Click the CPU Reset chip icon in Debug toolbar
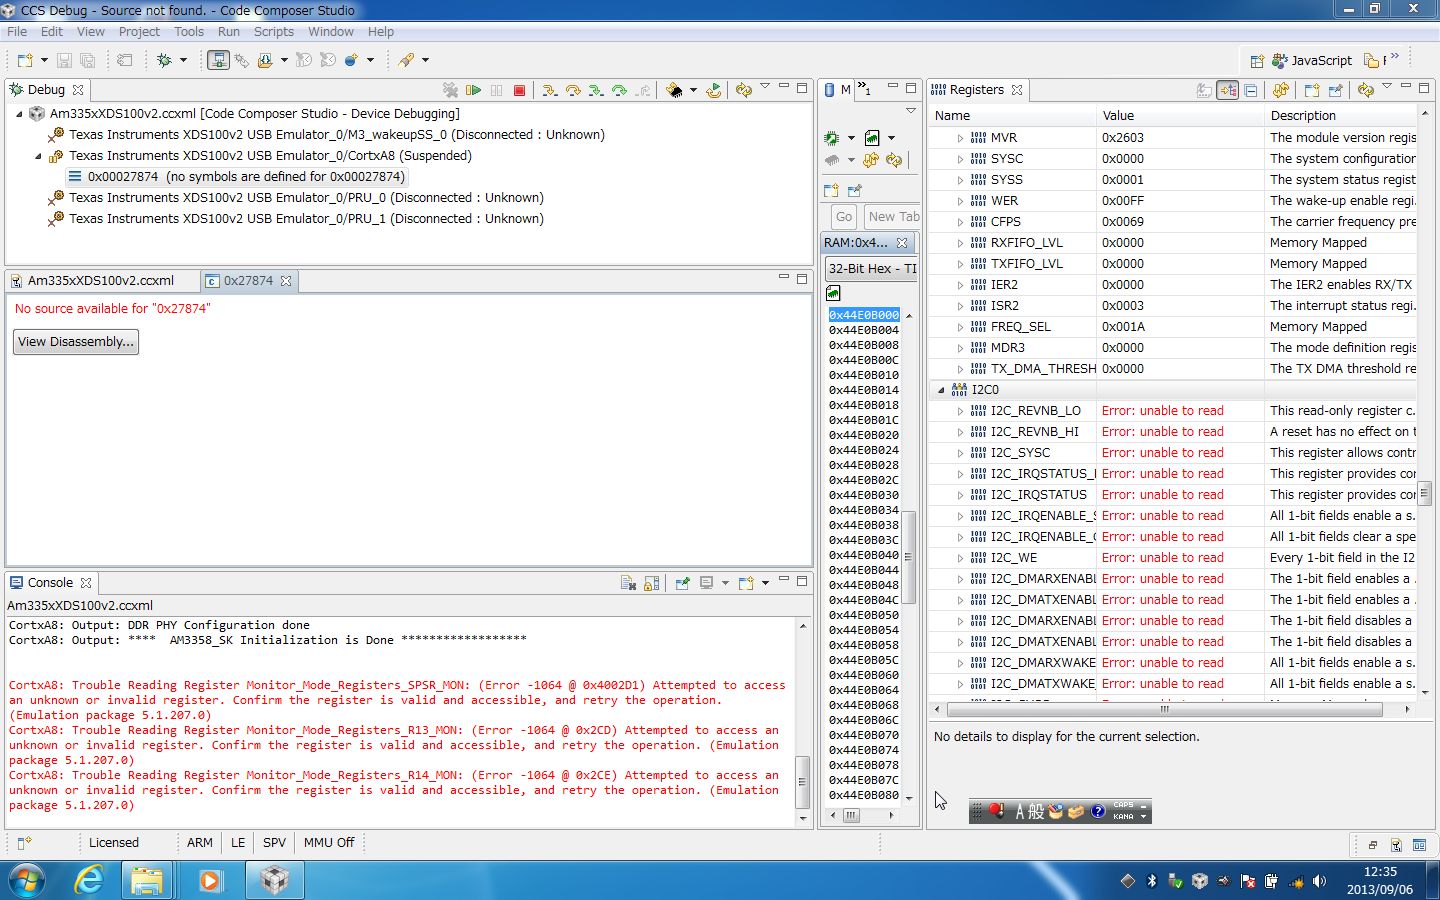The image size is (1440, 900). pos(675,90)
